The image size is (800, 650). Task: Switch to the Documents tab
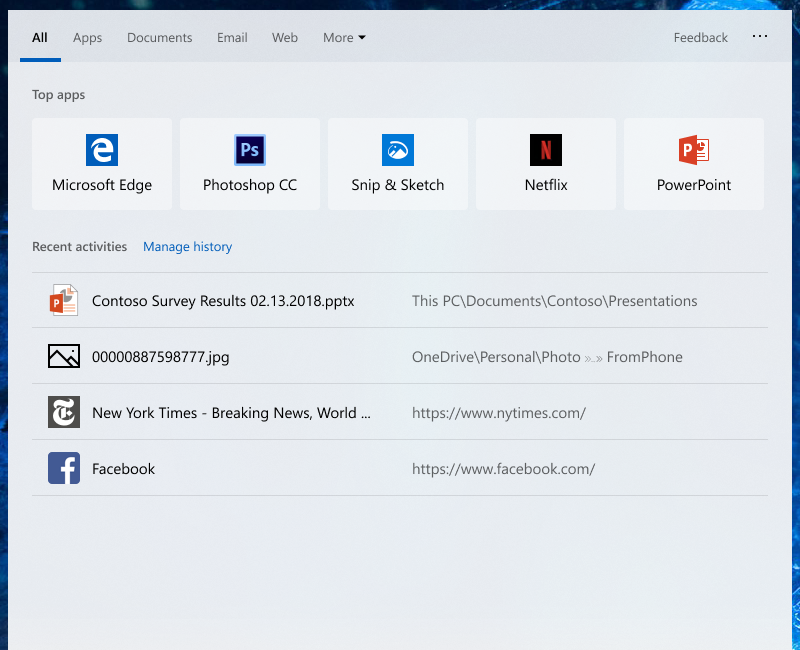pos(159,37)
